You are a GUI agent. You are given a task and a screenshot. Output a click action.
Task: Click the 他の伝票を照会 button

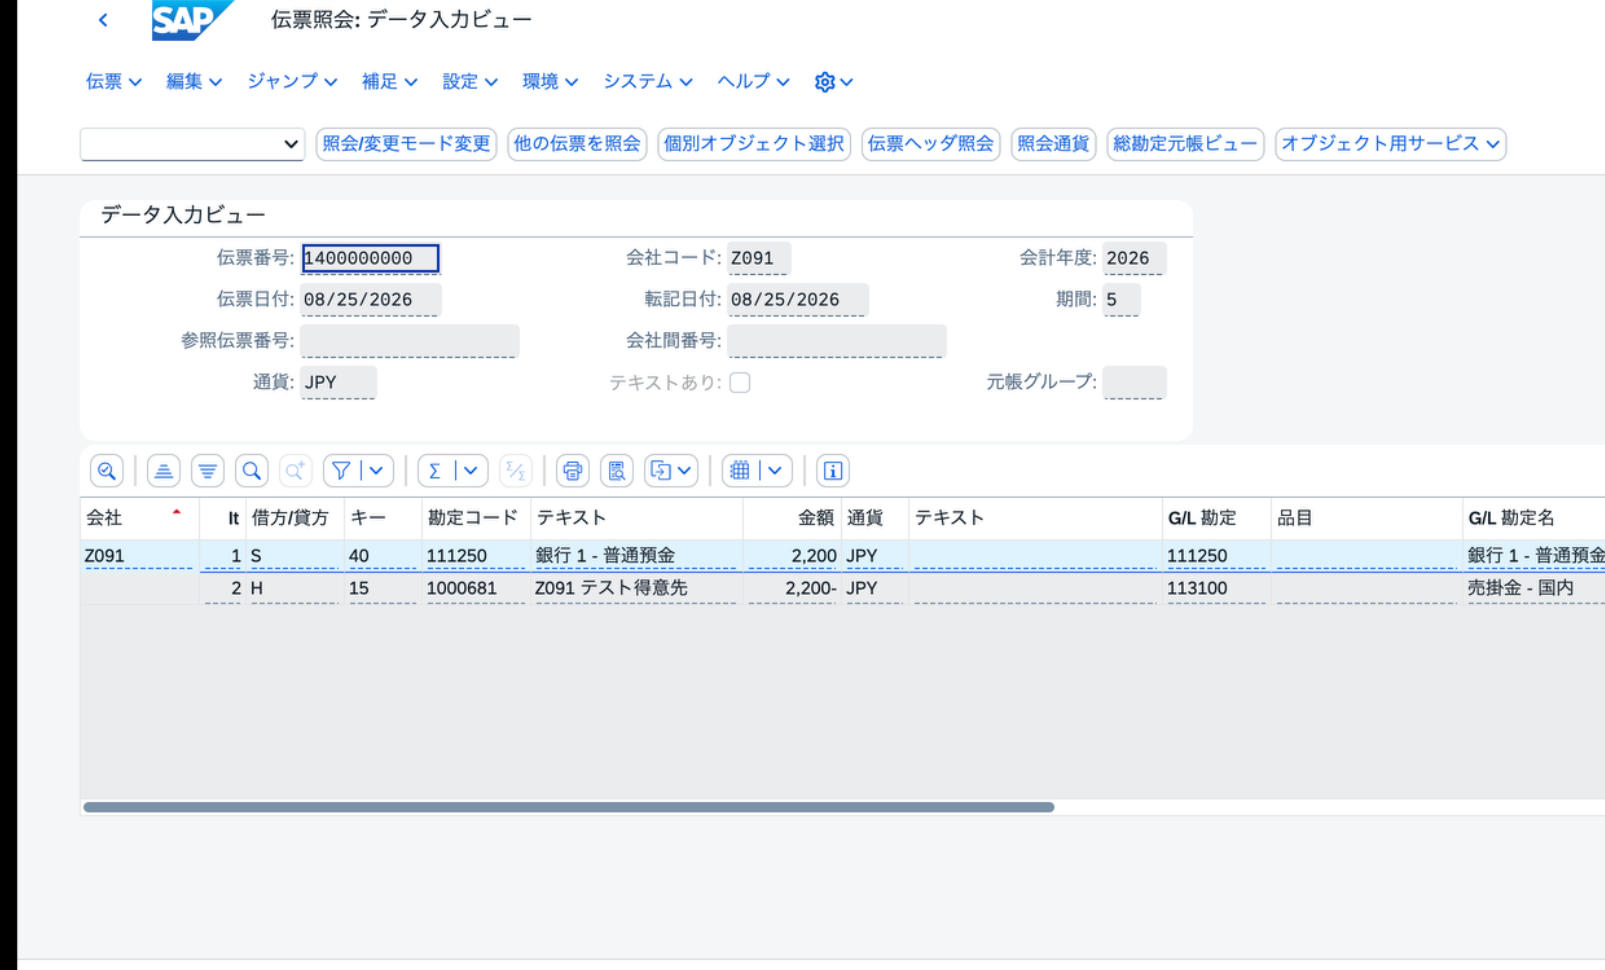(577, 144)
